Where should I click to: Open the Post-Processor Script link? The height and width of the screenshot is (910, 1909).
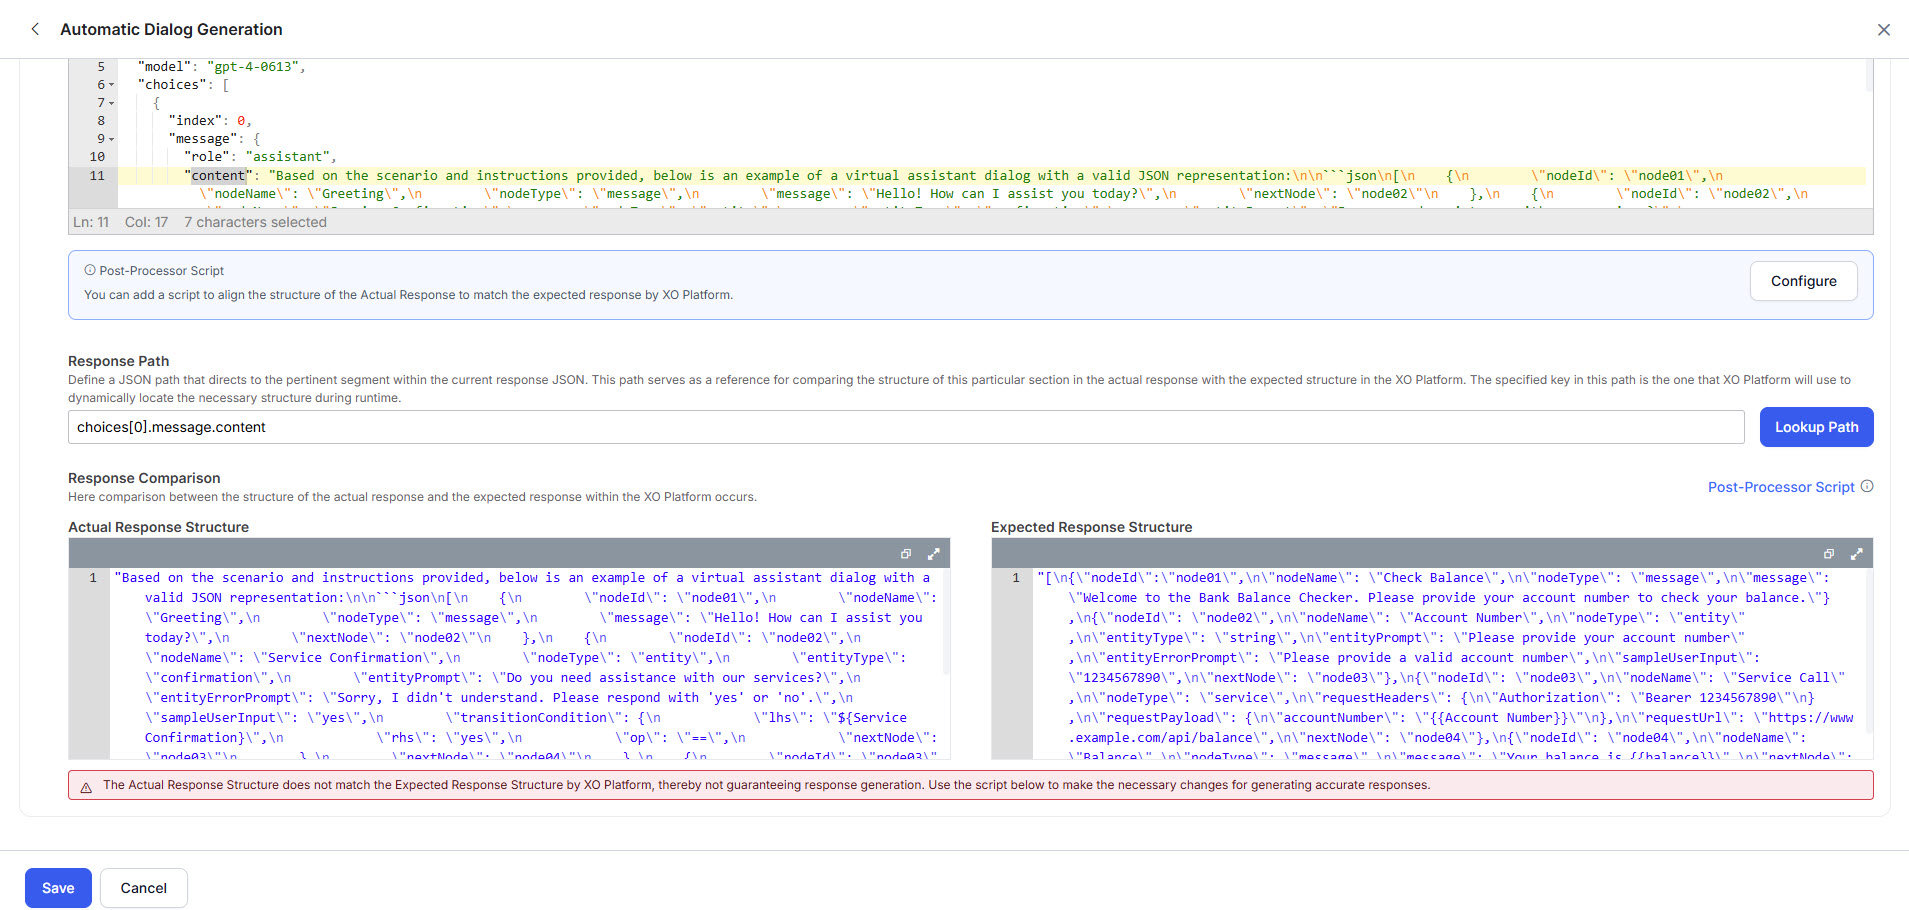click(1781, 487)
